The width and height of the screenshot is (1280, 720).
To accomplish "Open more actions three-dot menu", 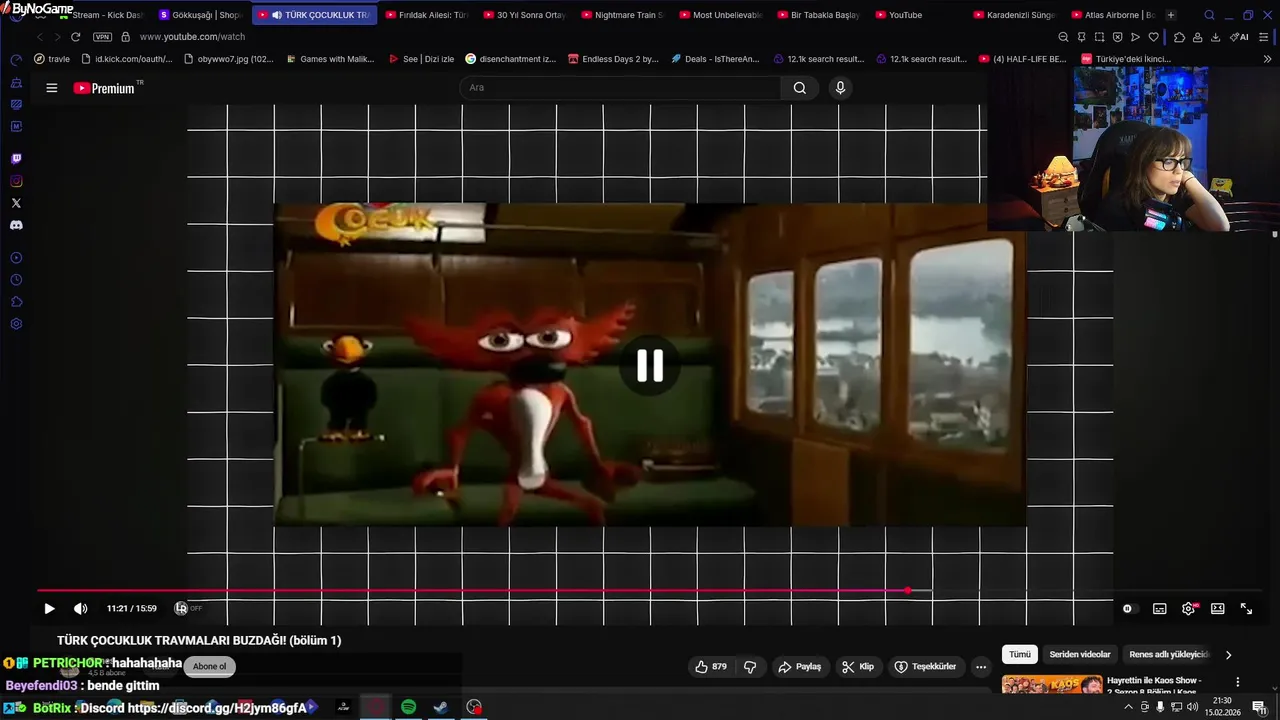I will coord(981,667).
